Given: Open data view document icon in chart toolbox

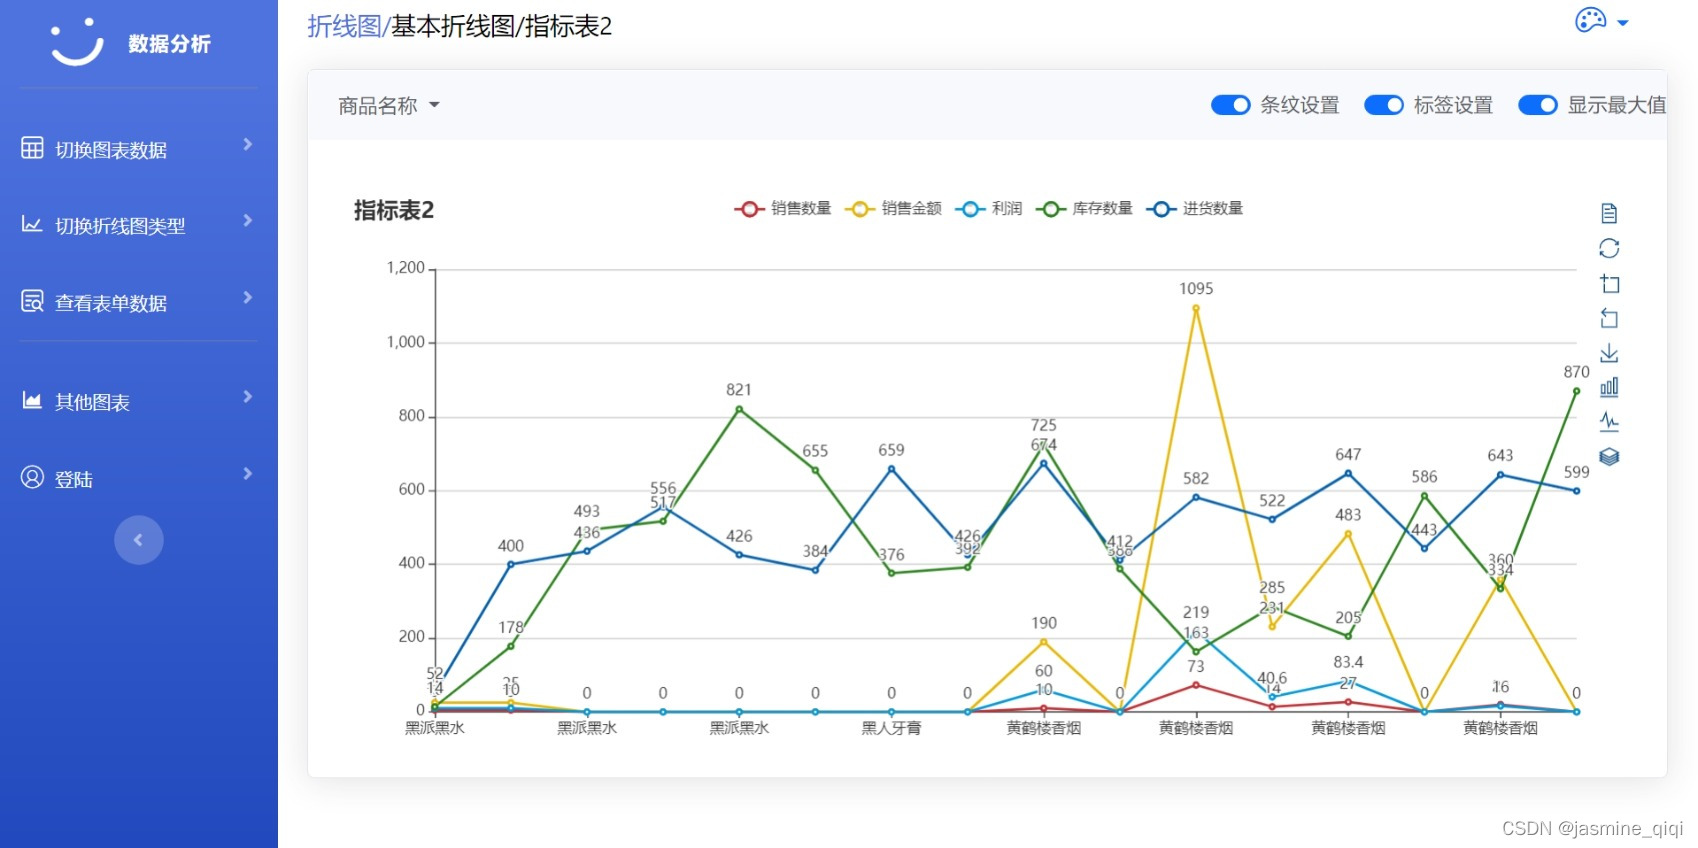Looking at the screenshot, I should pos(1609,213).
